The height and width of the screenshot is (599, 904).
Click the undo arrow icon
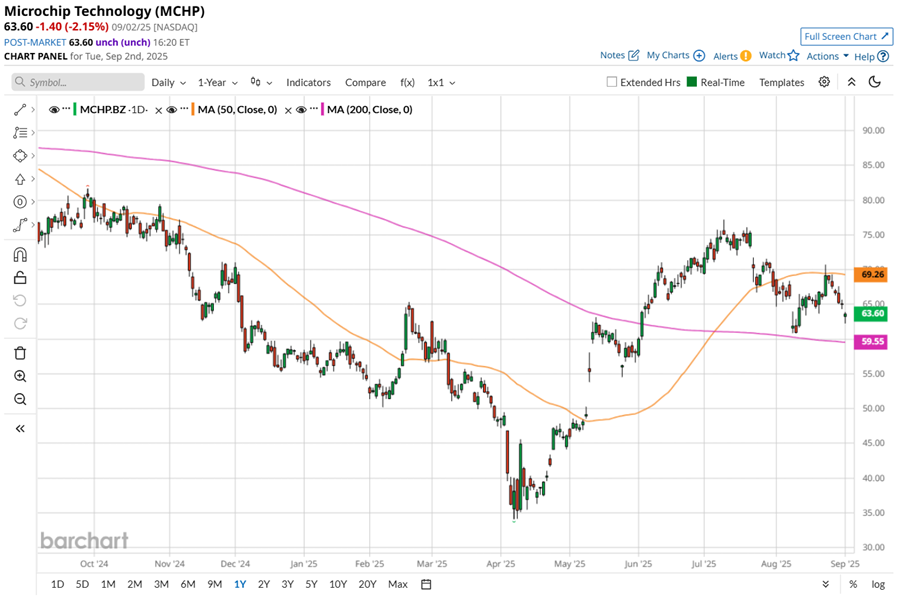click(x=20, y=301)
